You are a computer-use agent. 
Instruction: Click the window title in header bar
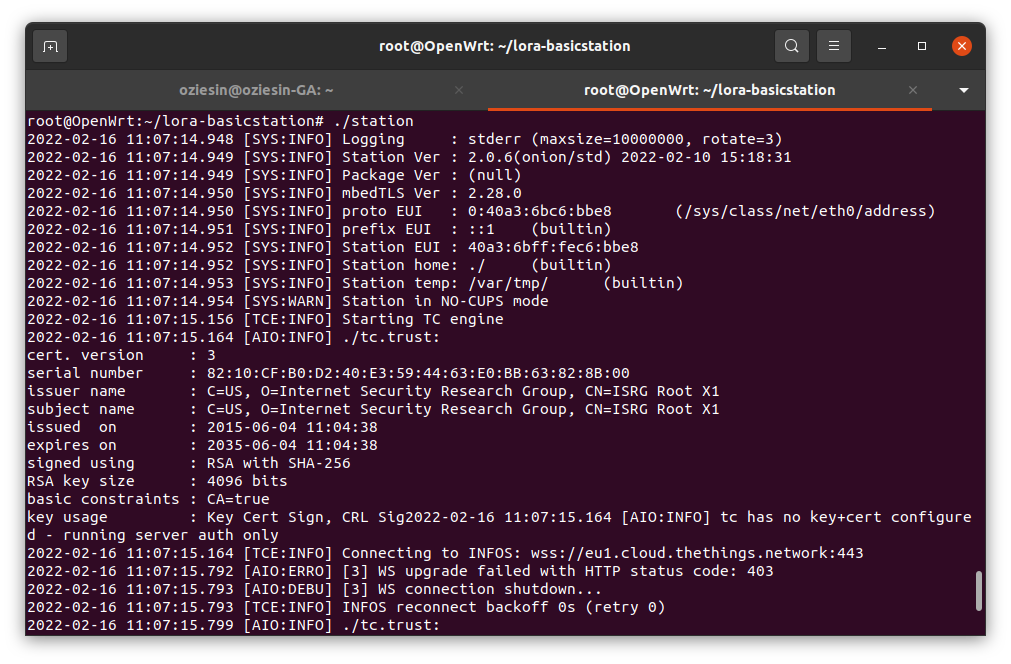pyautogui.click(x=504, y=46)
